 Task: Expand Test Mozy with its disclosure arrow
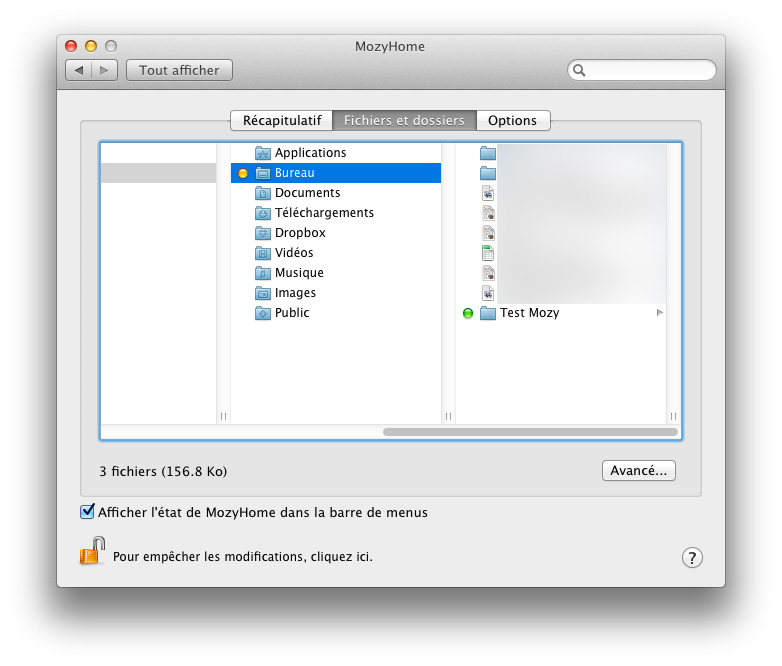(x=660, y=313)
